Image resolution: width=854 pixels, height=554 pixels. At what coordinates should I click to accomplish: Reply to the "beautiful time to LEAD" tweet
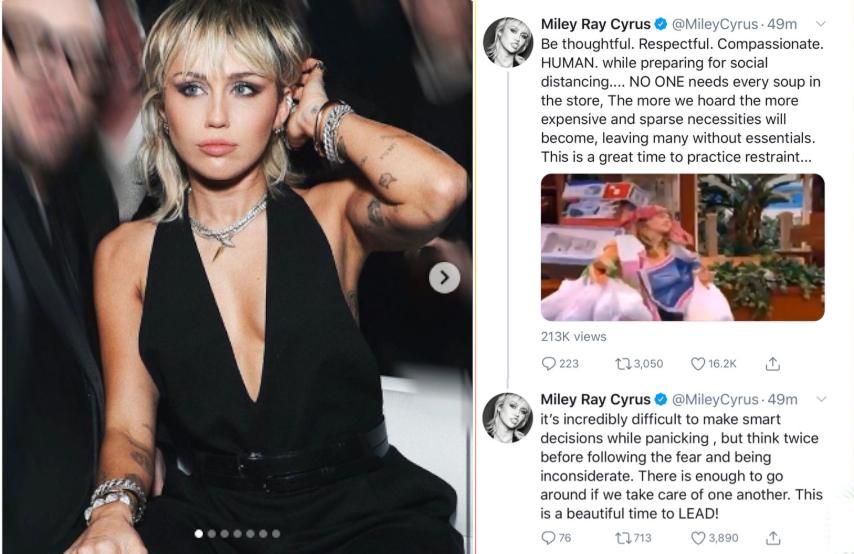click(548, 537)
